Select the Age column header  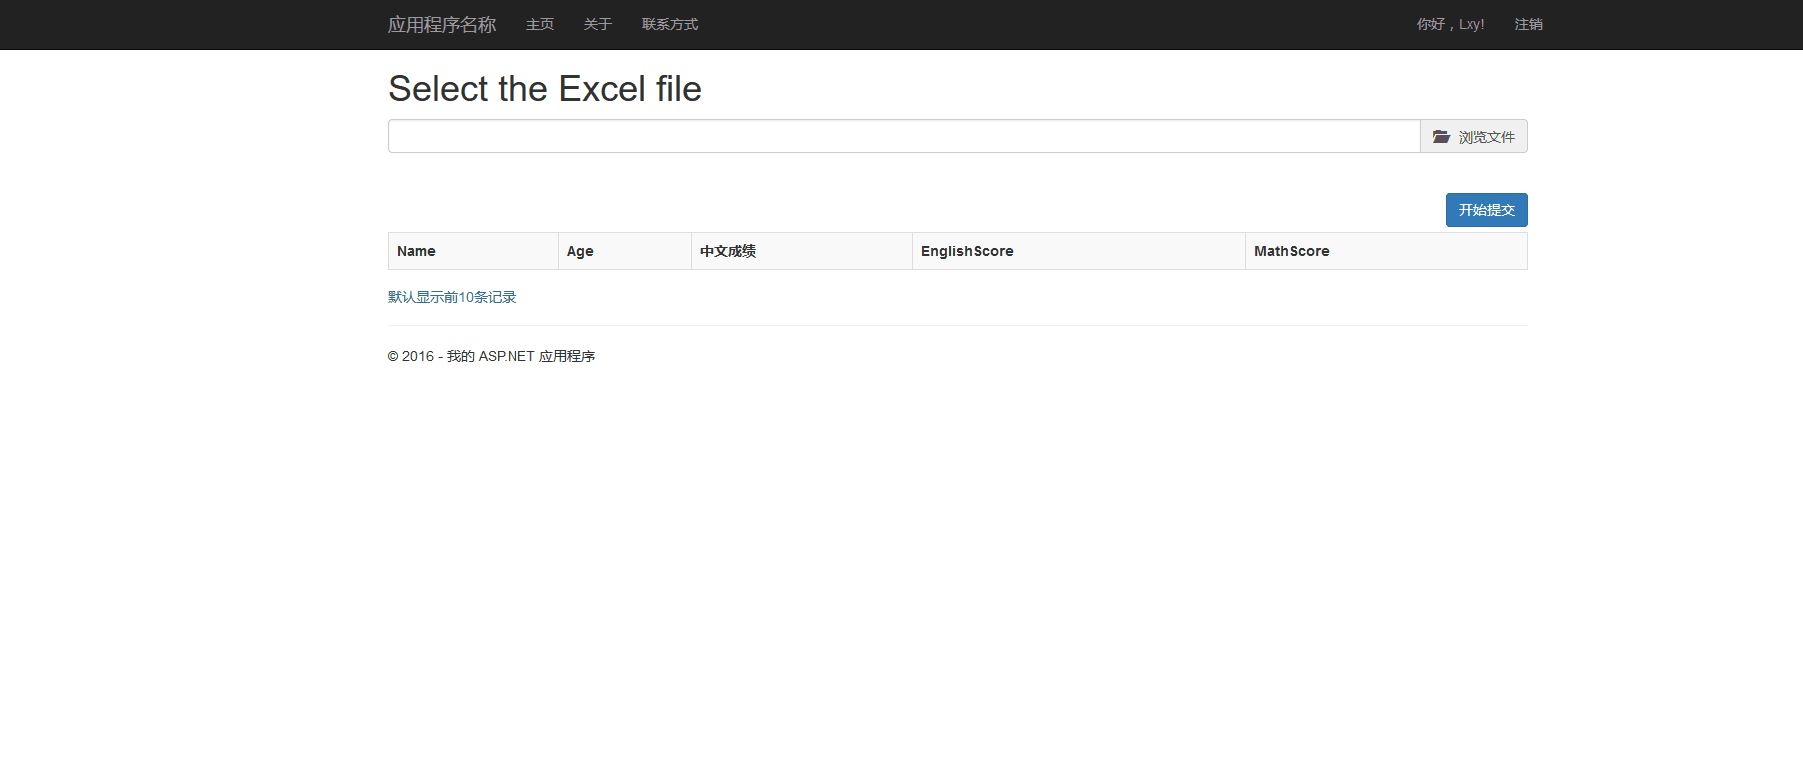coord(580,251)
